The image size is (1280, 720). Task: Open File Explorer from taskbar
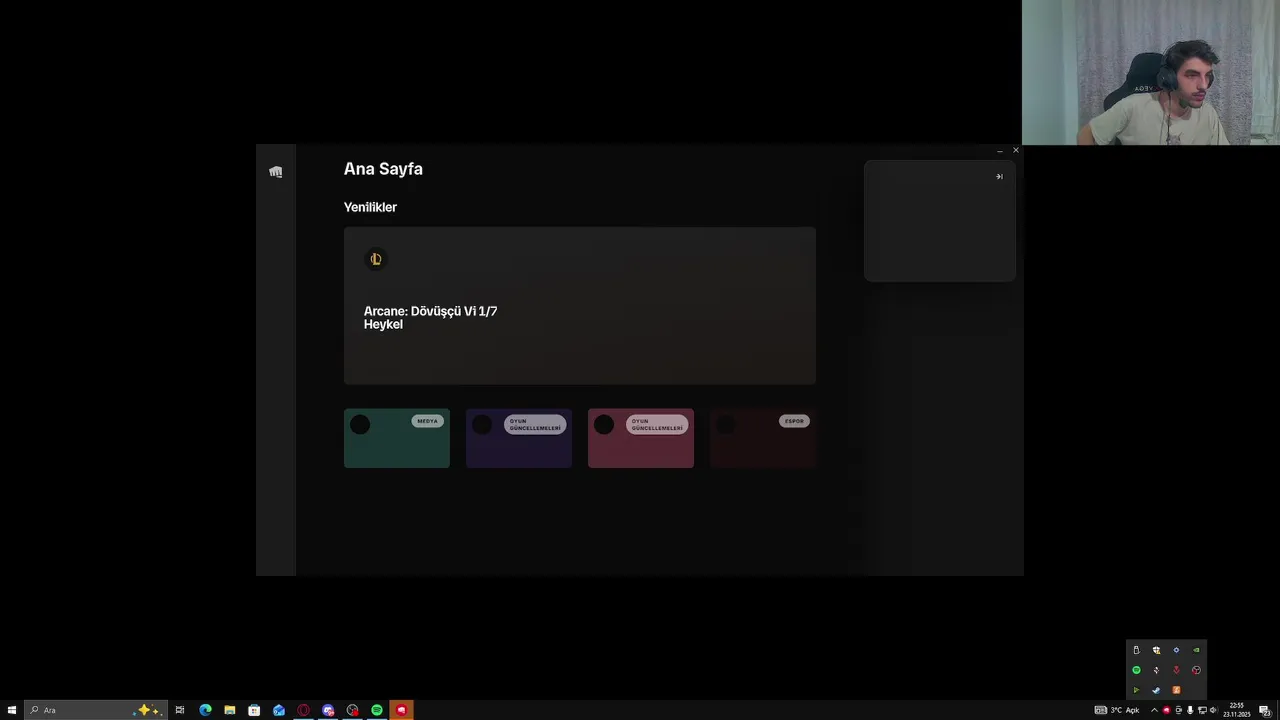pos(230,710)
